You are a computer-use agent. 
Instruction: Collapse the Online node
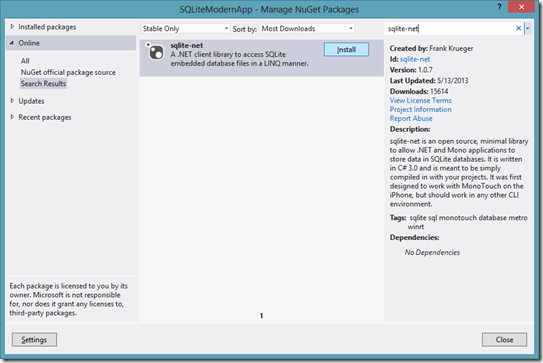(x=12, y=43)
